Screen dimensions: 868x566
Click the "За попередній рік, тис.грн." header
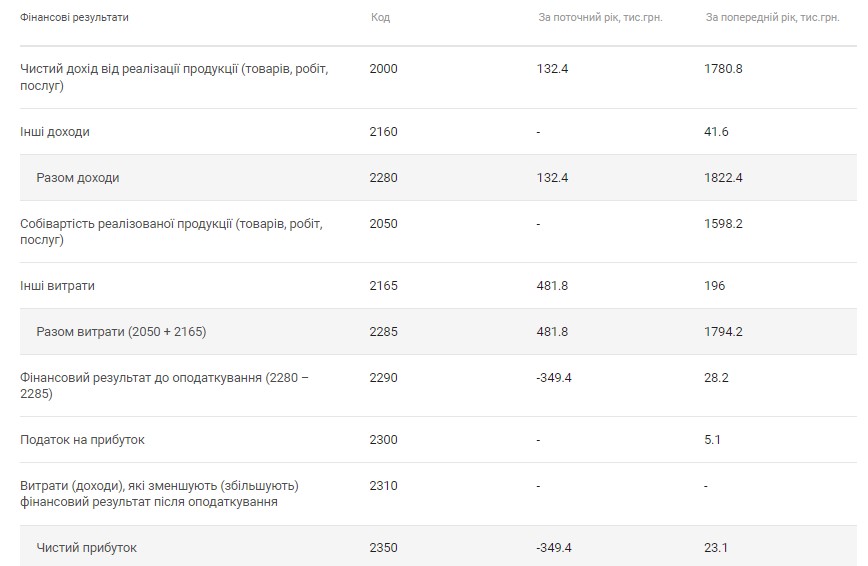(772, 18)
